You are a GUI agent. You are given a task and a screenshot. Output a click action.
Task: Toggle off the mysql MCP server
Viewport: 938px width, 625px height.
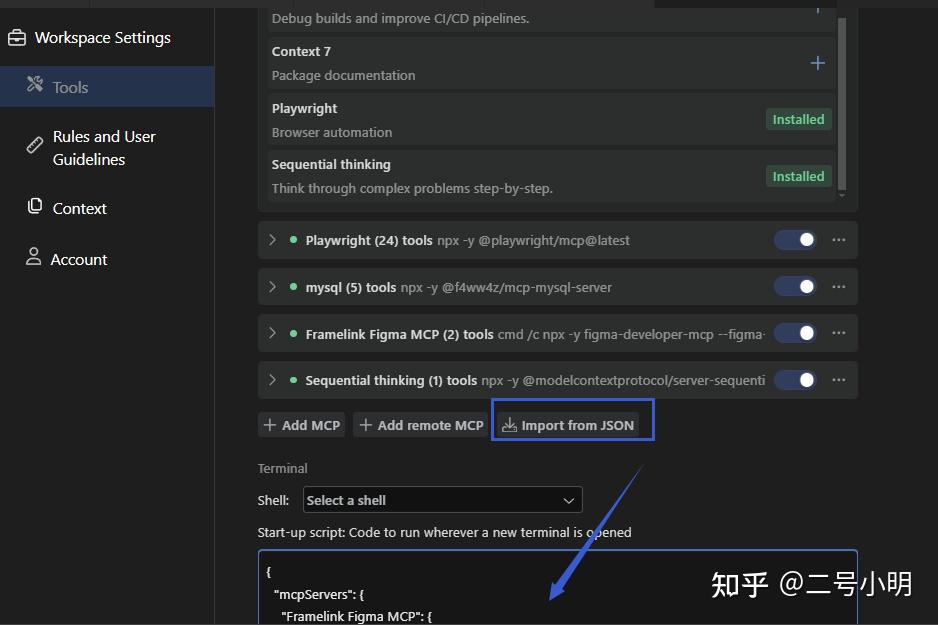point(795,286)
